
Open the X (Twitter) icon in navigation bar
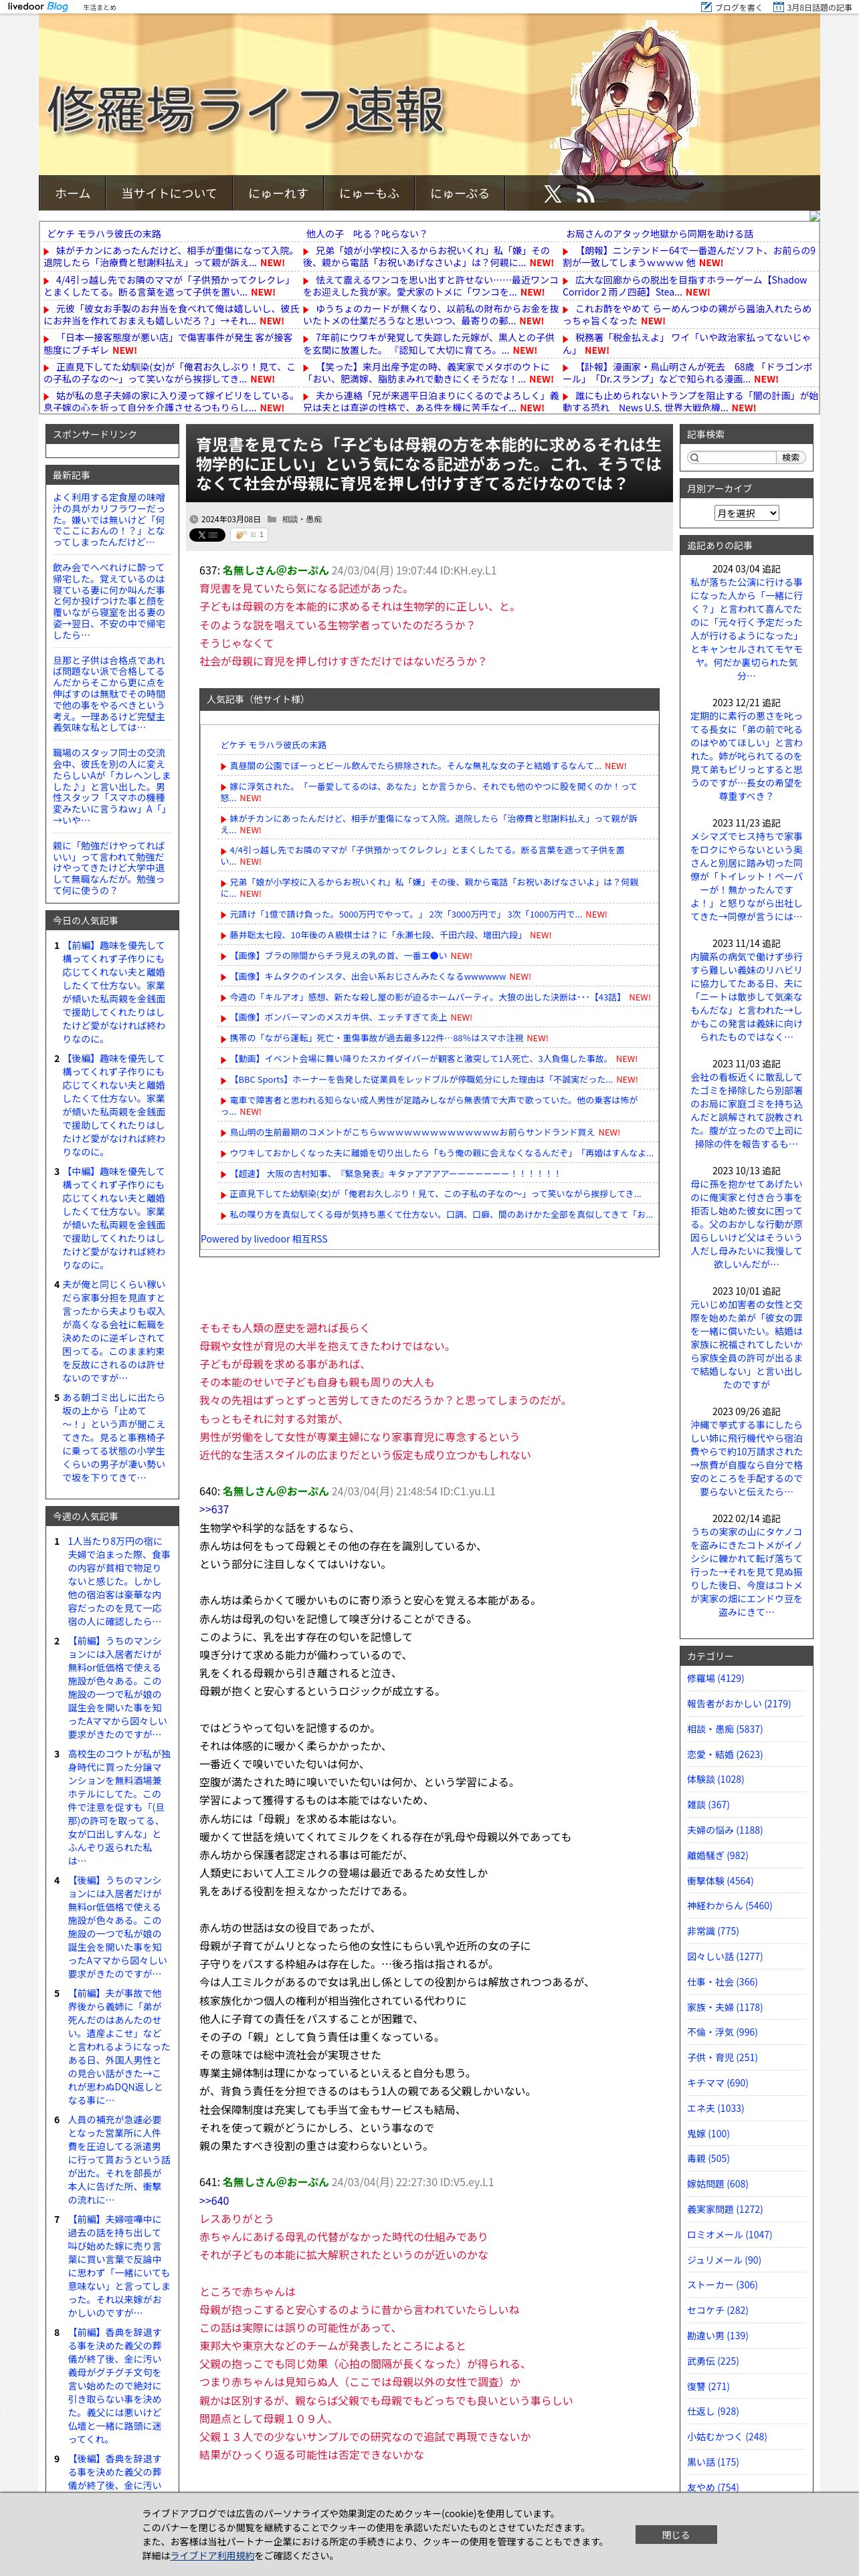coord(552,194)
